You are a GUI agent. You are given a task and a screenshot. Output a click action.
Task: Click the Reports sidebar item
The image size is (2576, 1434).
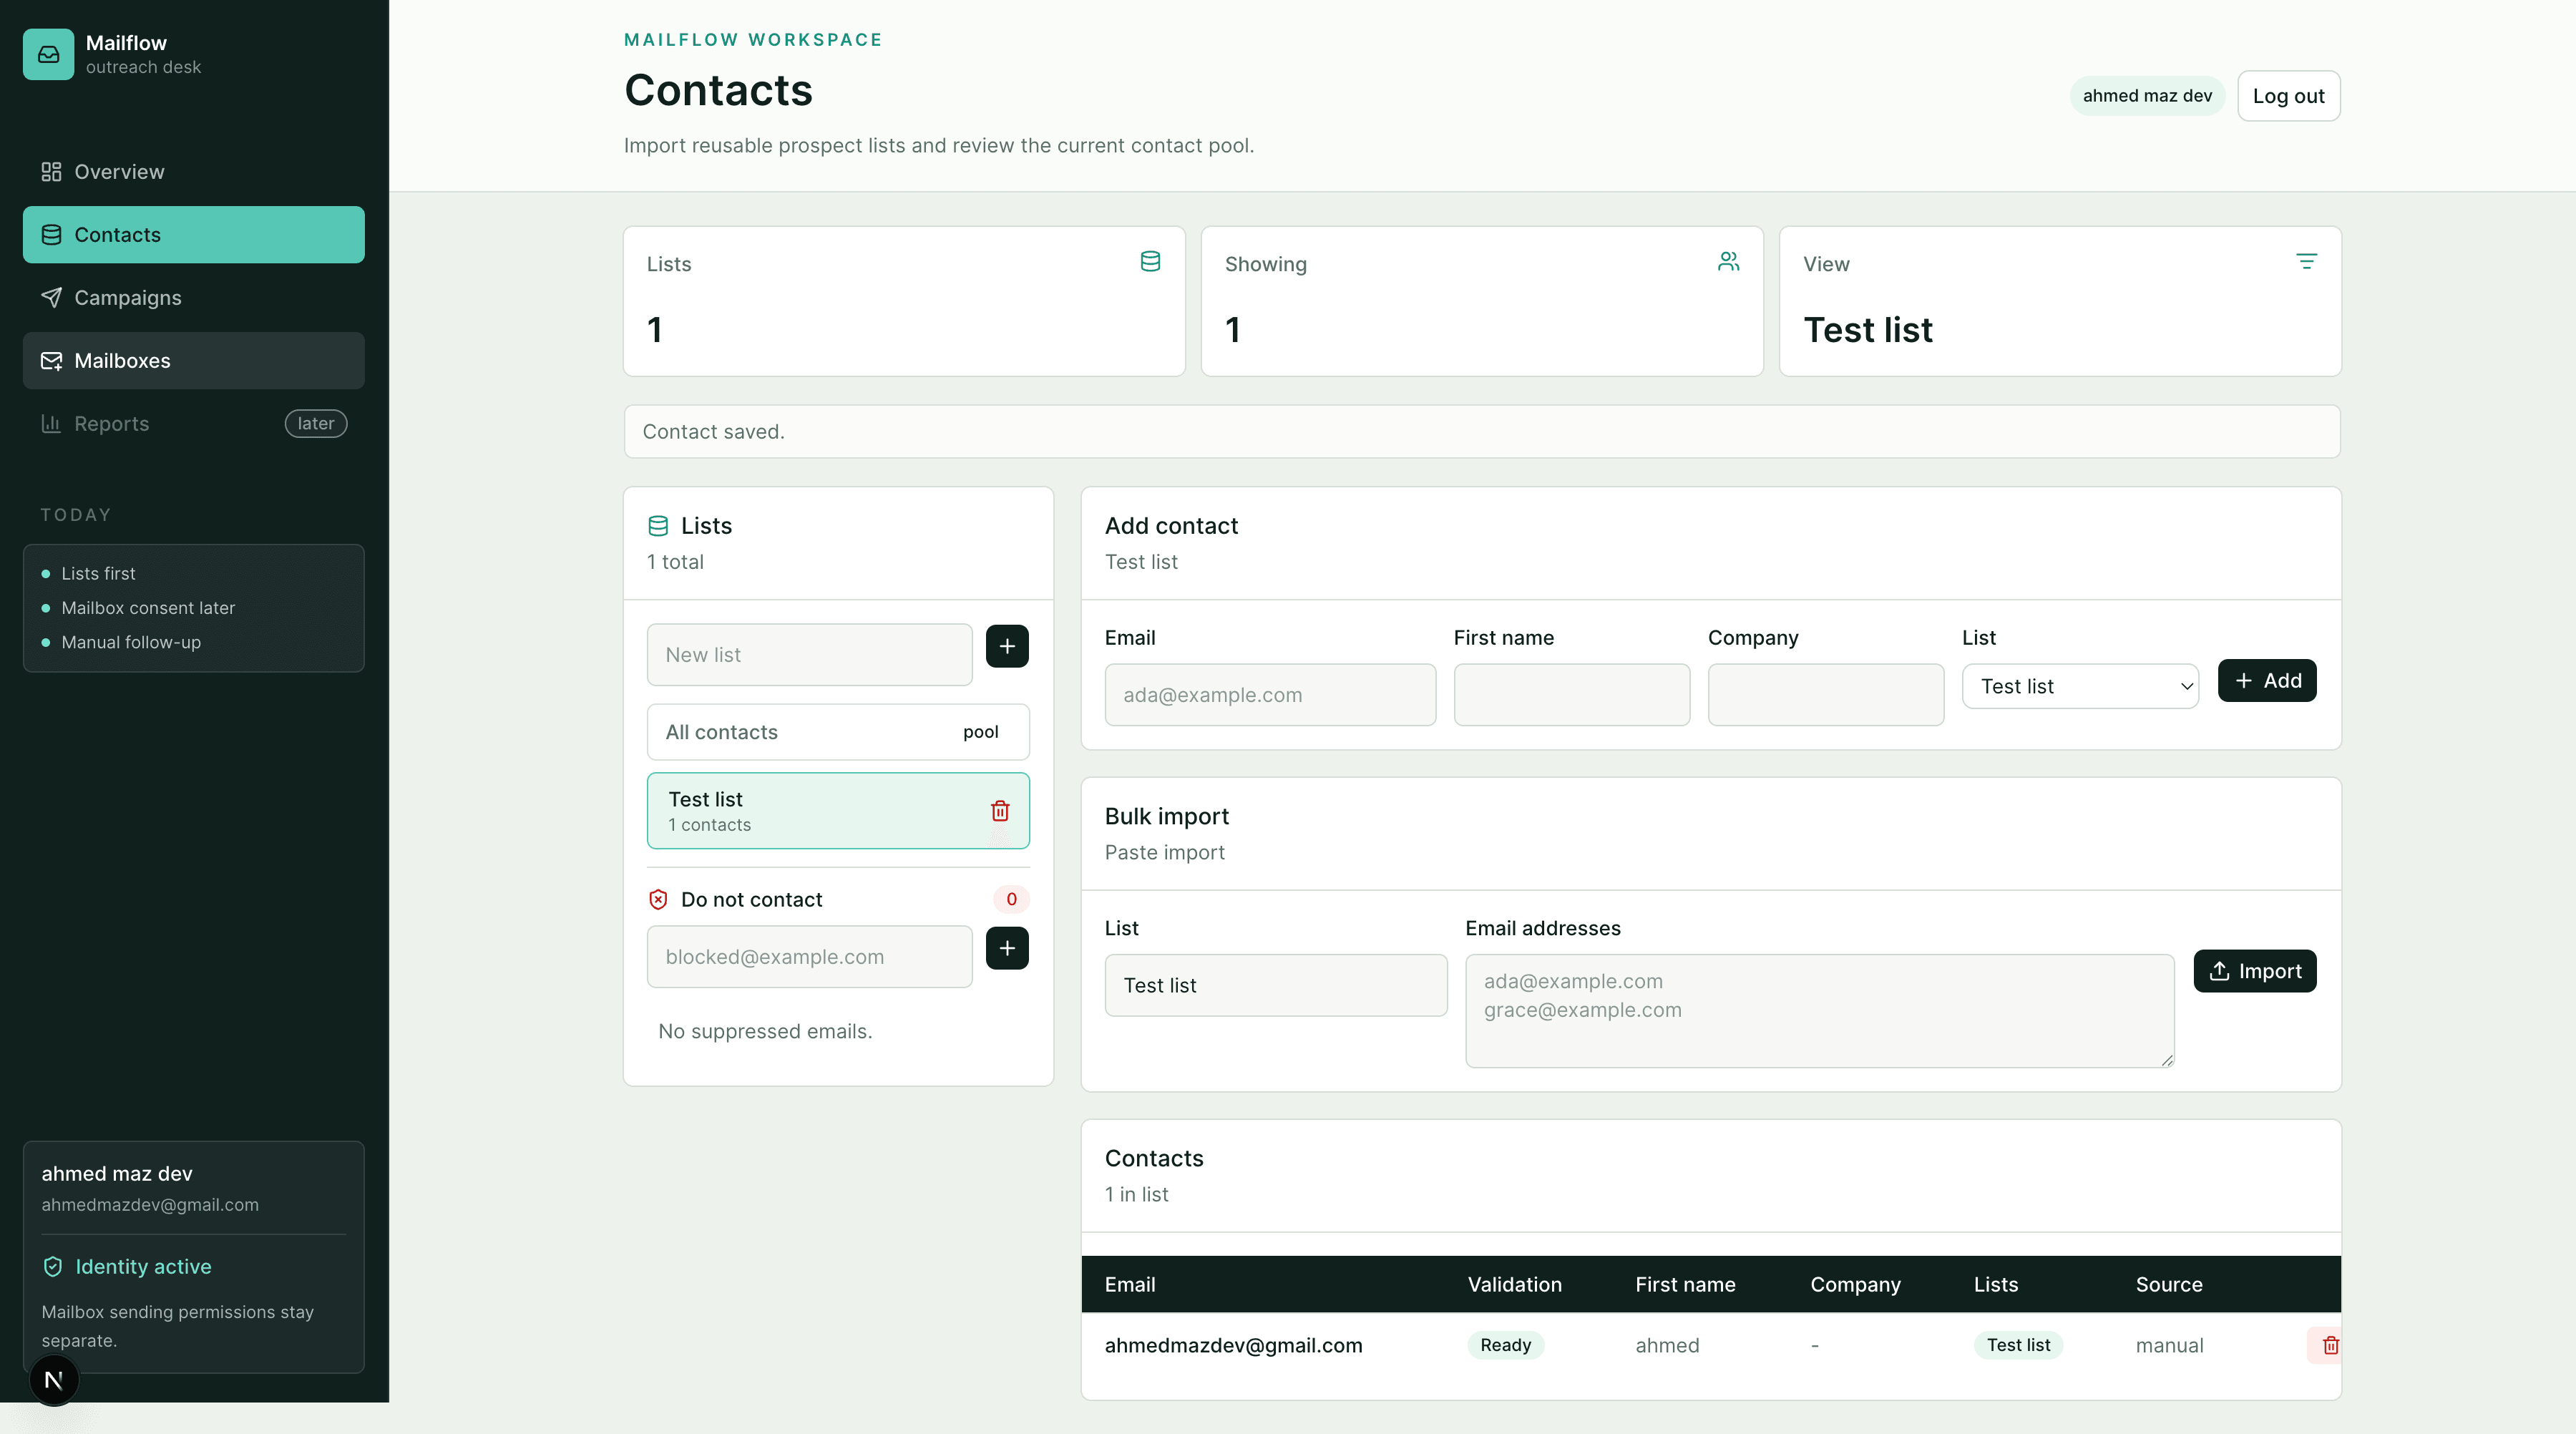tap(193, 424)
